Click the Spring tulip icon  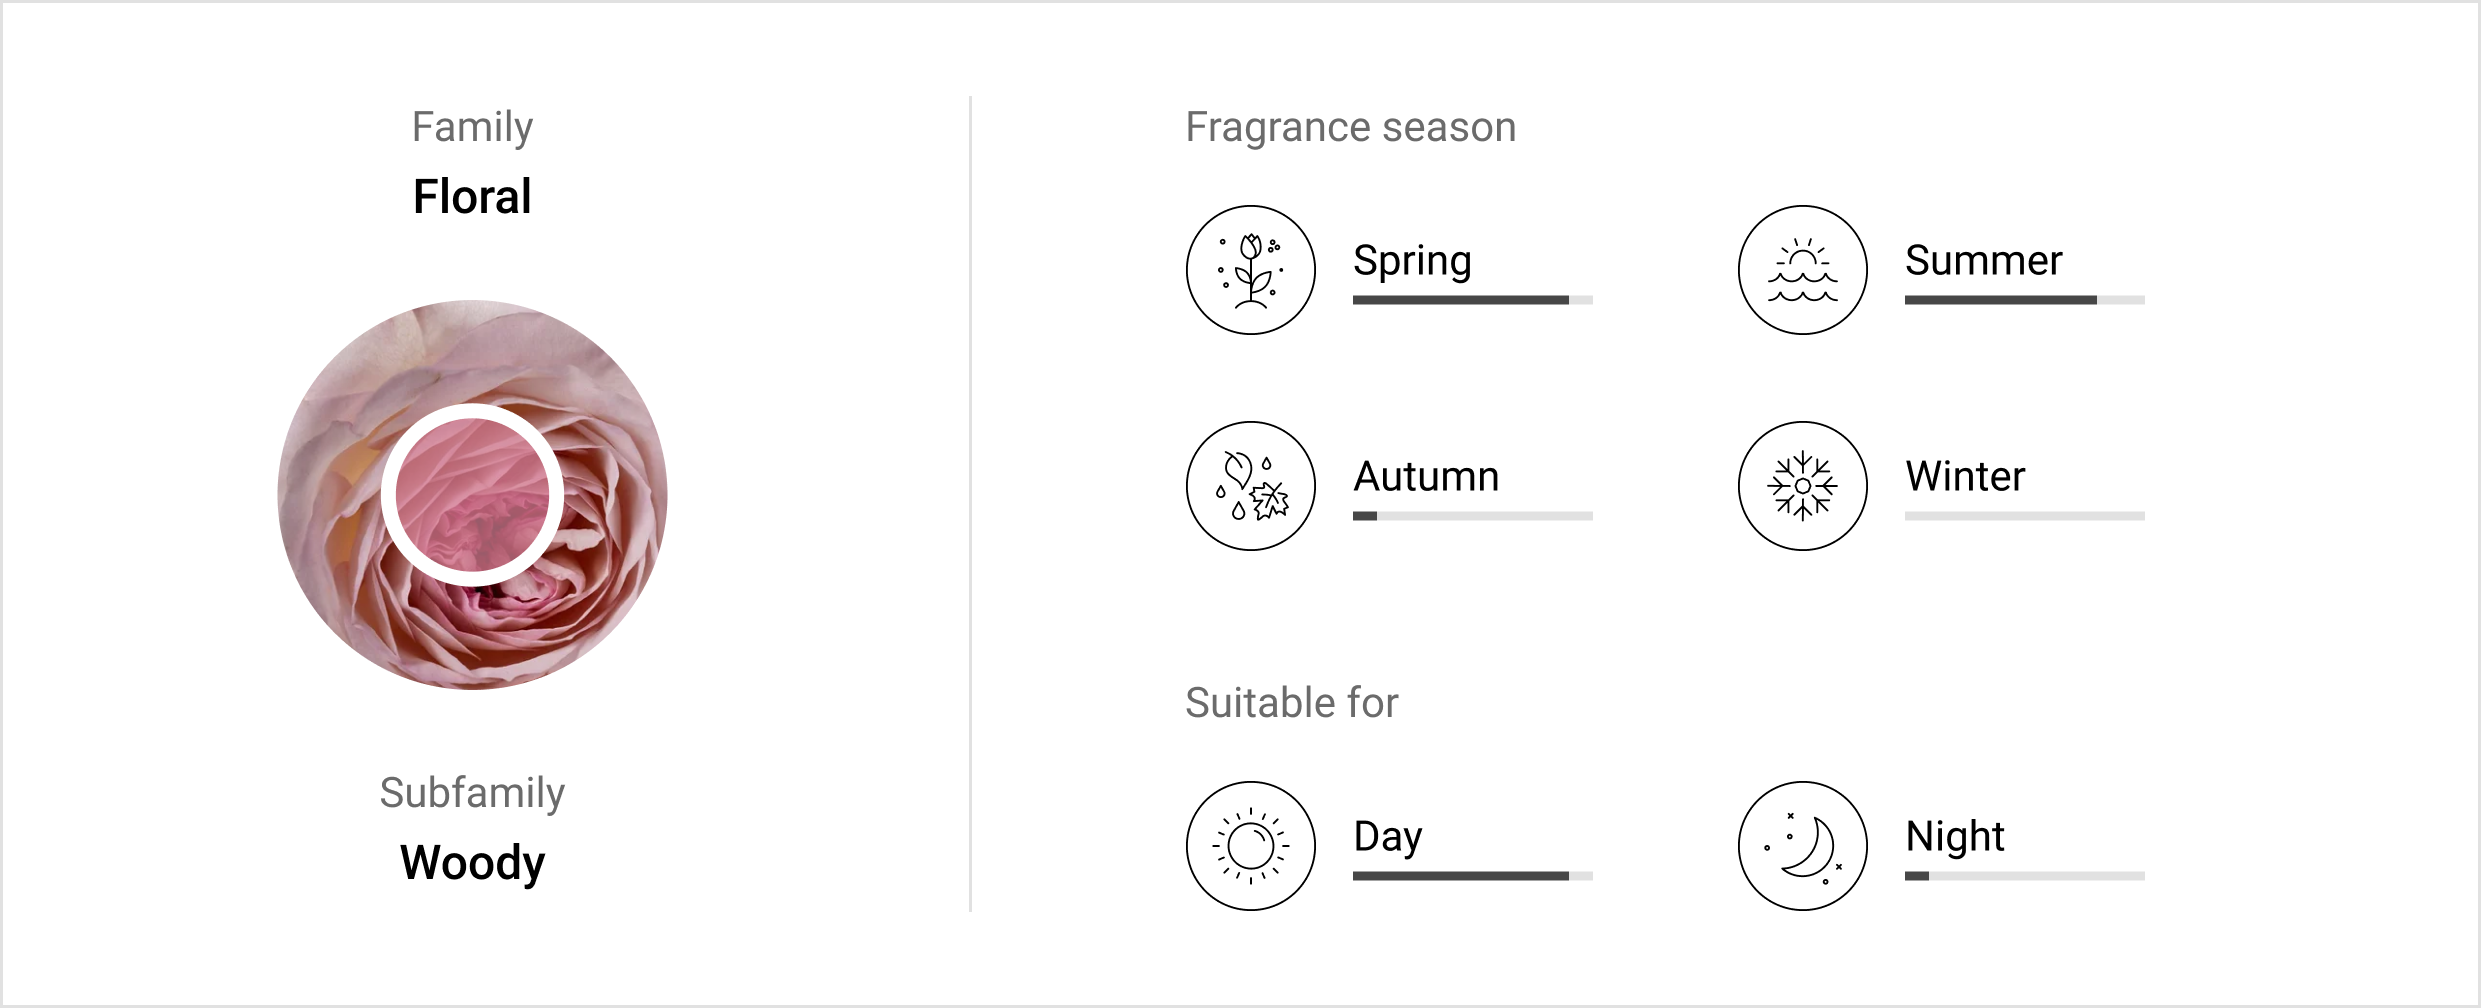coord(1250,270)
